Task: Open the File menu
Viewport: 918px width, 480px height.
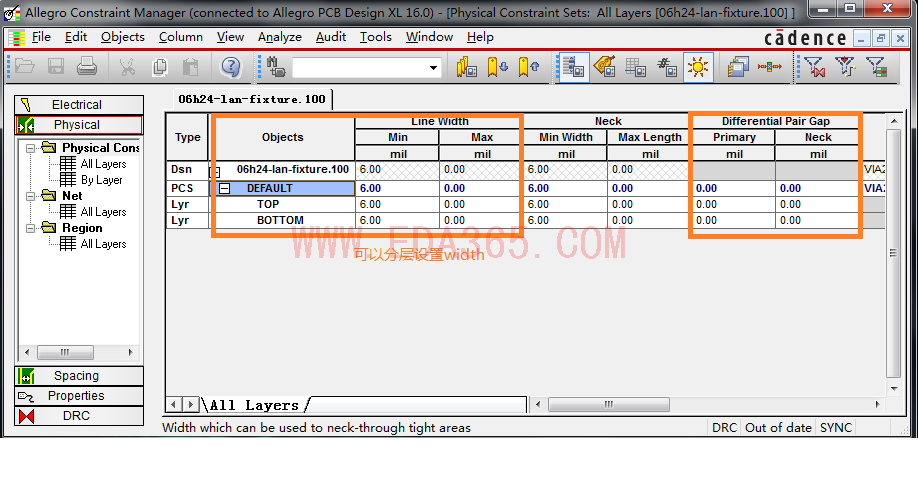Action: pyautogui.click(x=41, y=37)
